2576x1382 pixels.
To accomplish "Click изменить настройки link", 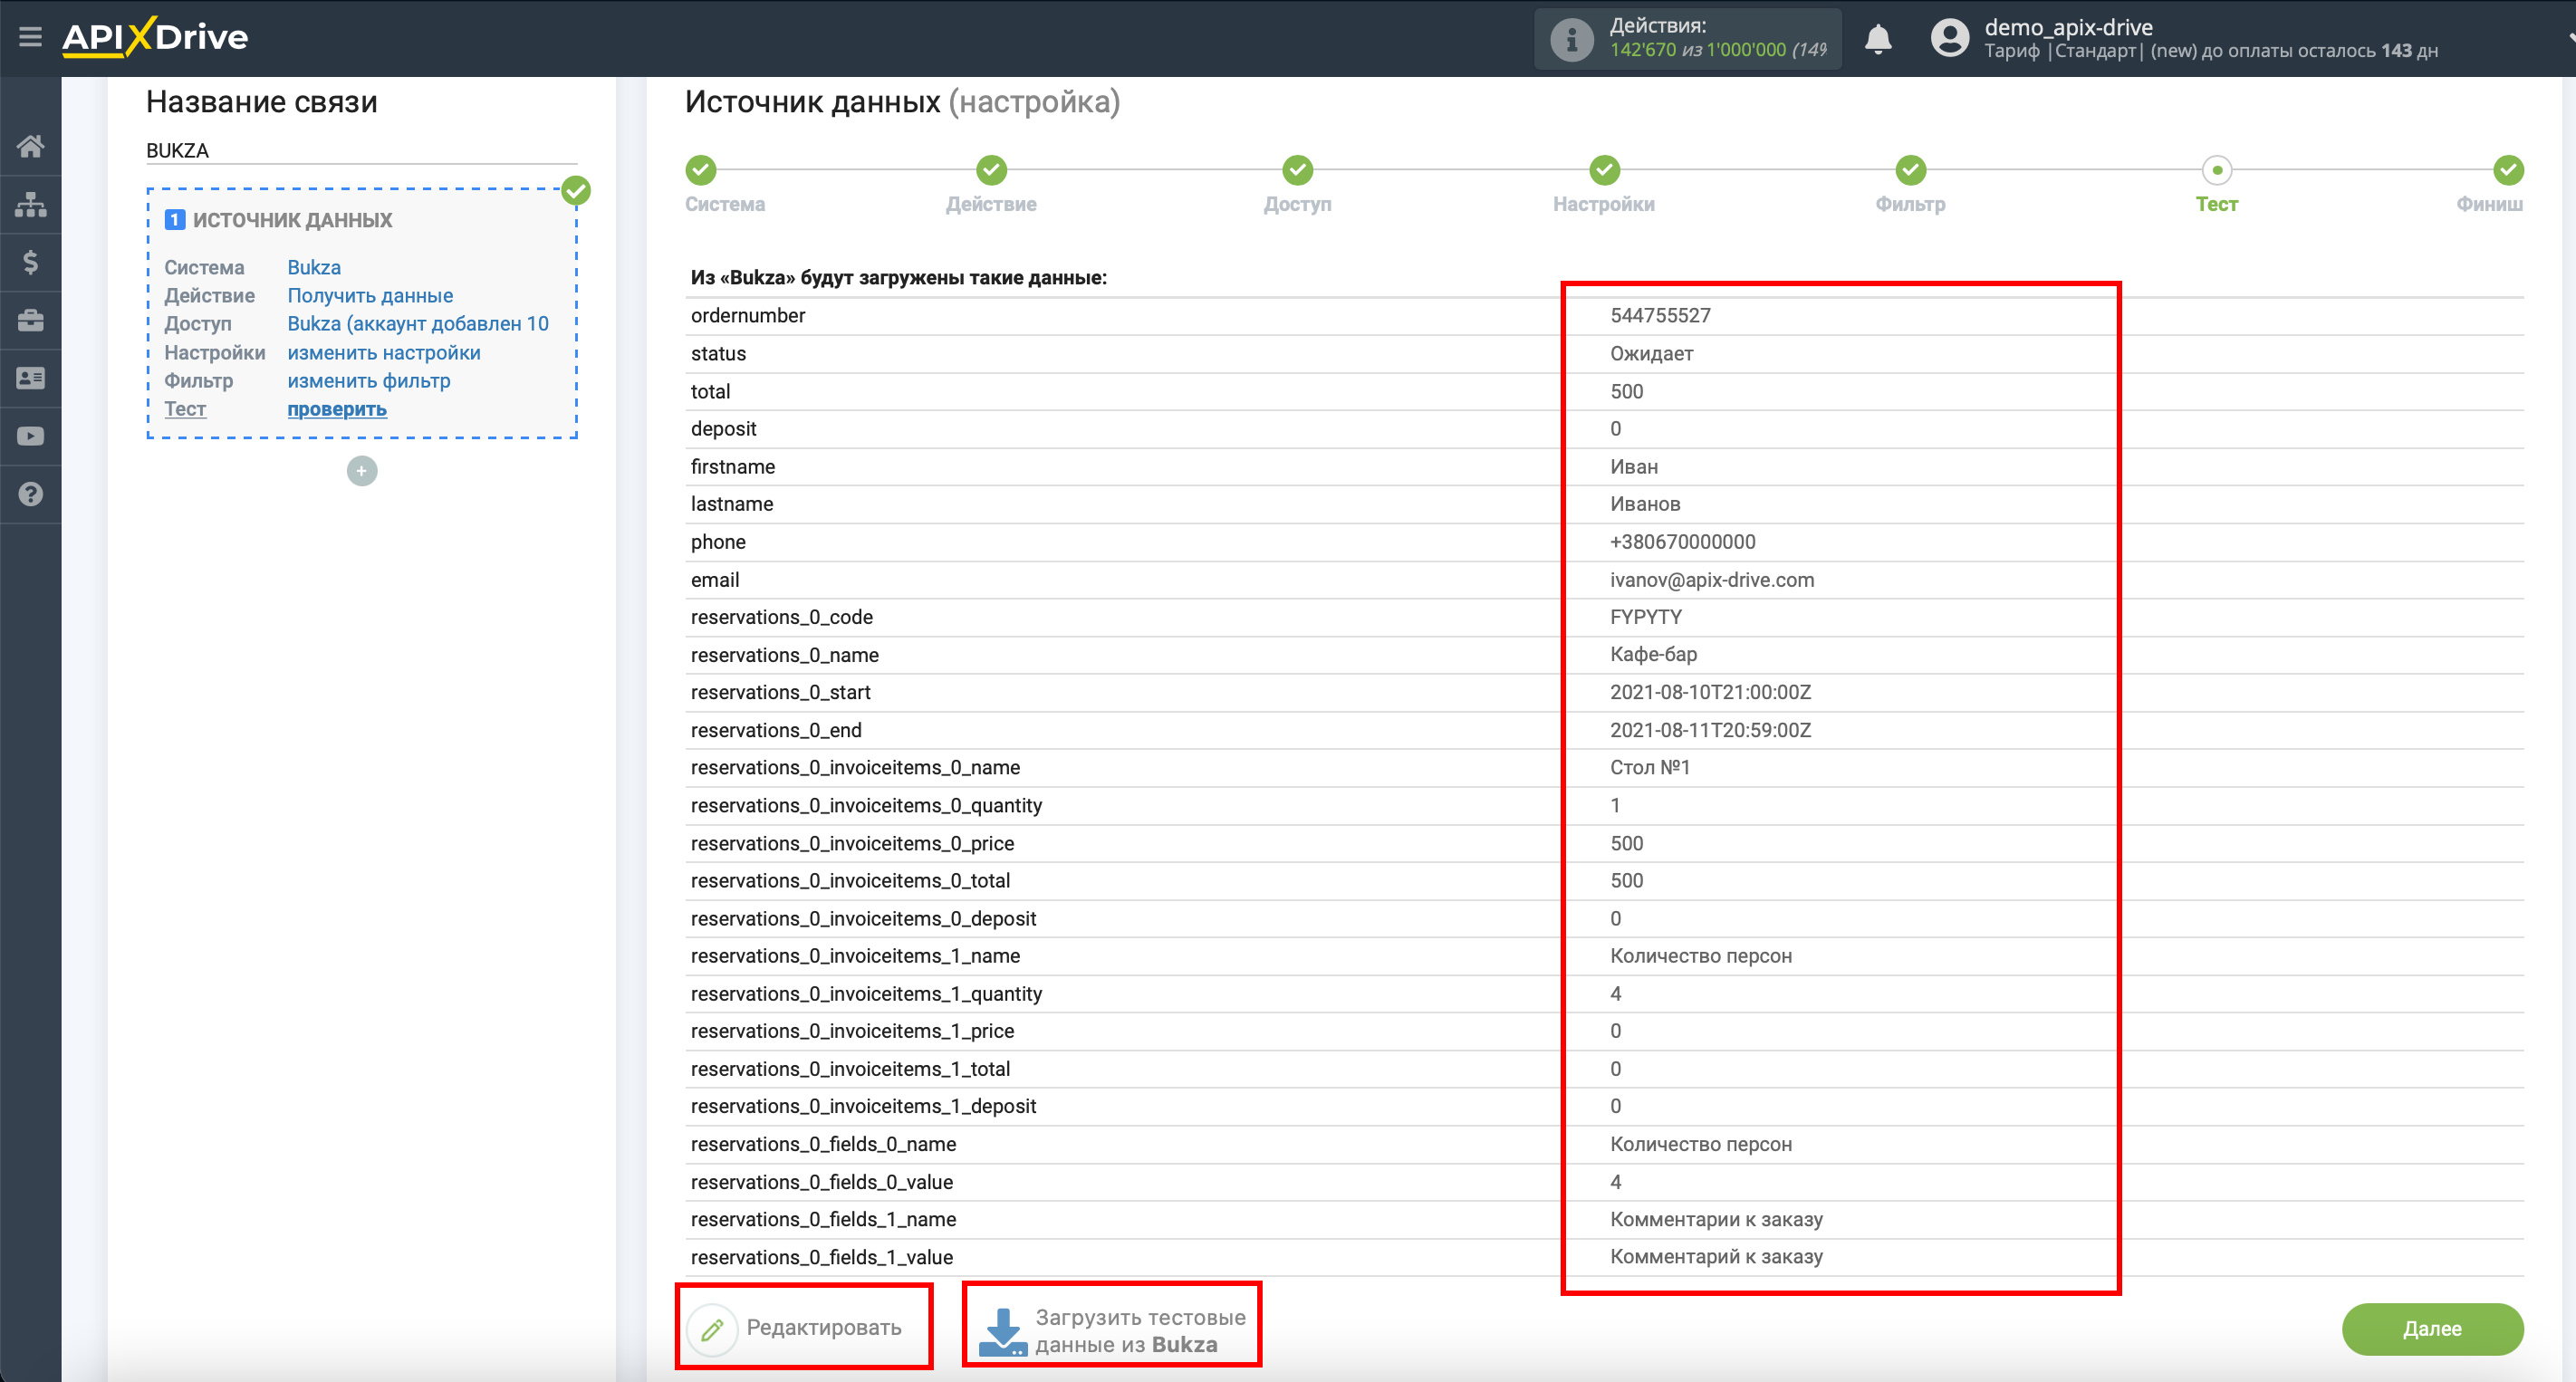I will click(384, 353).
